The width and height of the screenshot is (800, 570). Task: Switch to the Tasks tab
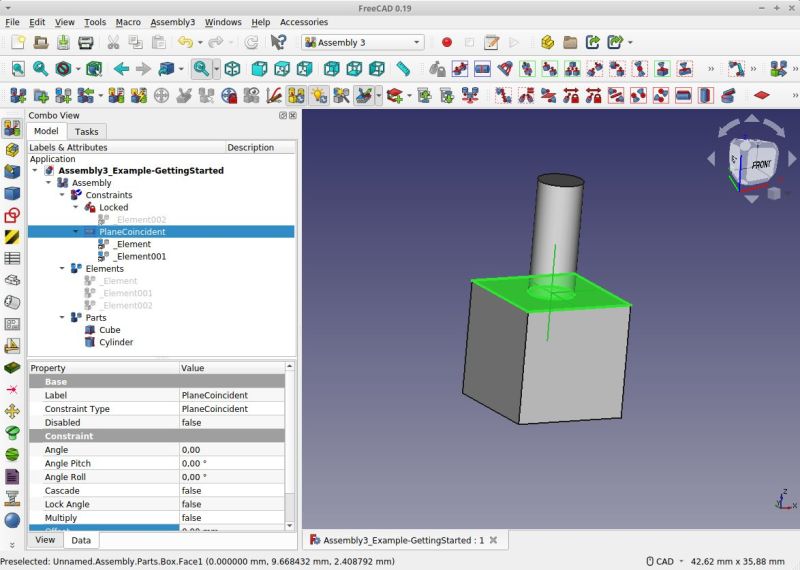click(x=87, y=132)
